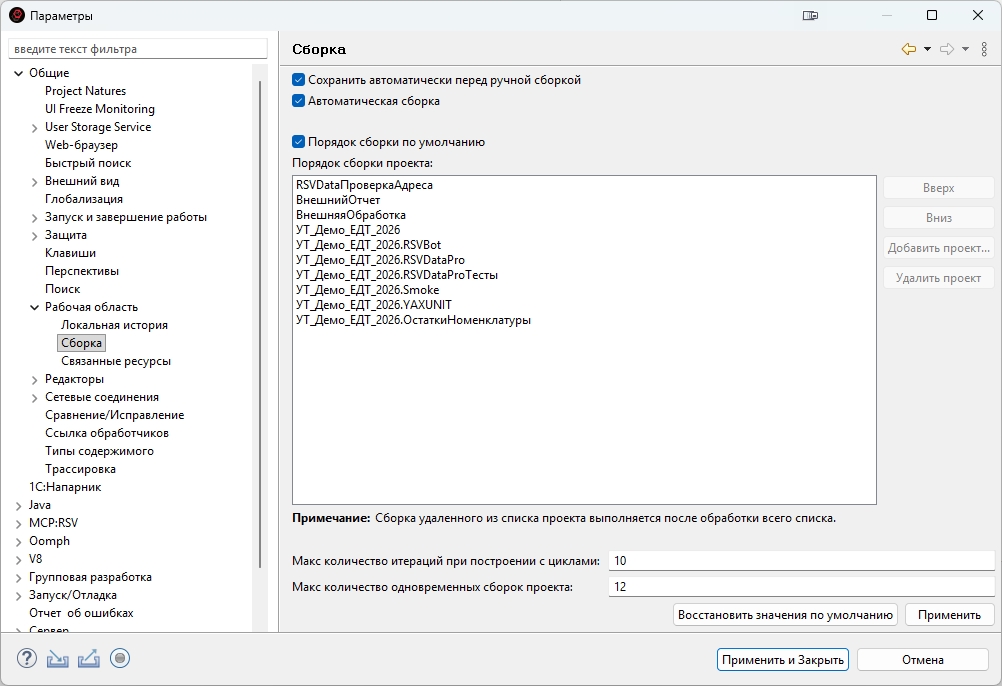
Task: Click the Oomph preference recorder icon
Action: pos(120,658)
